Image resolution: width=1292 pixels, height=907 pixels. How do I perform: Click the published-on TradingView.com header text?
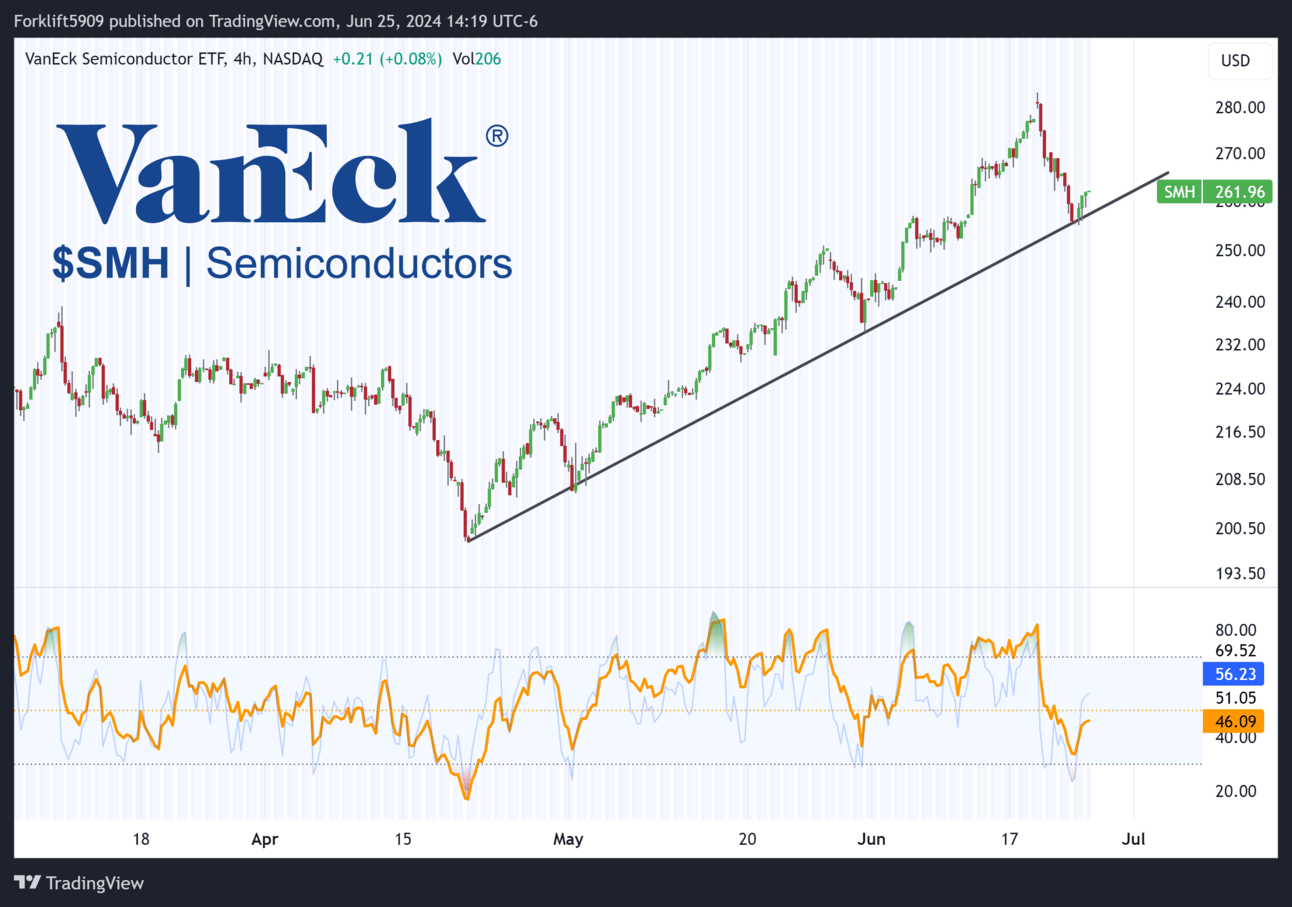[276, 20]
